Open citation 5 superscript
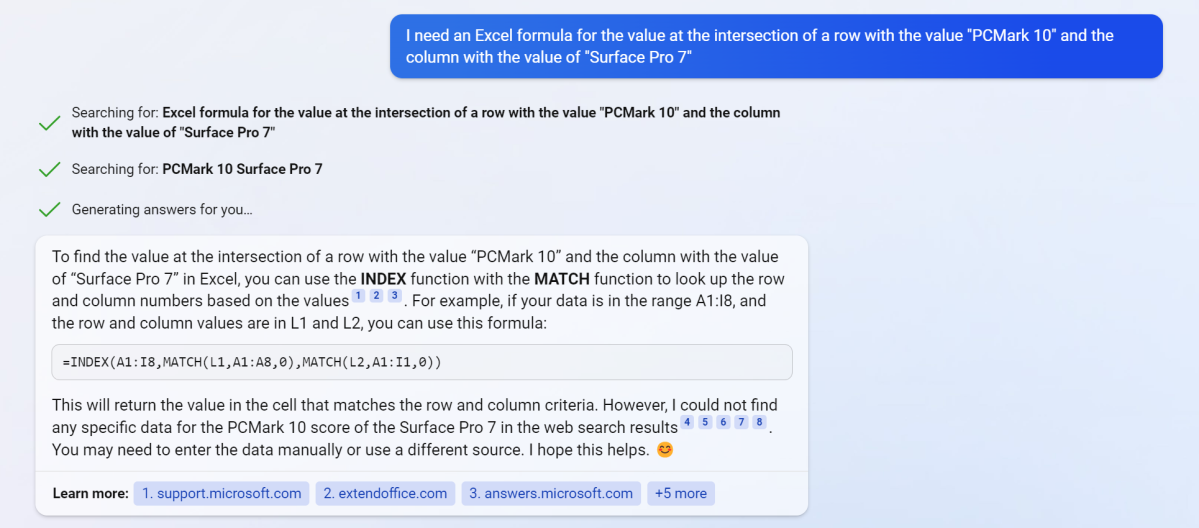 pyautogui.click(x=705, y=423)
